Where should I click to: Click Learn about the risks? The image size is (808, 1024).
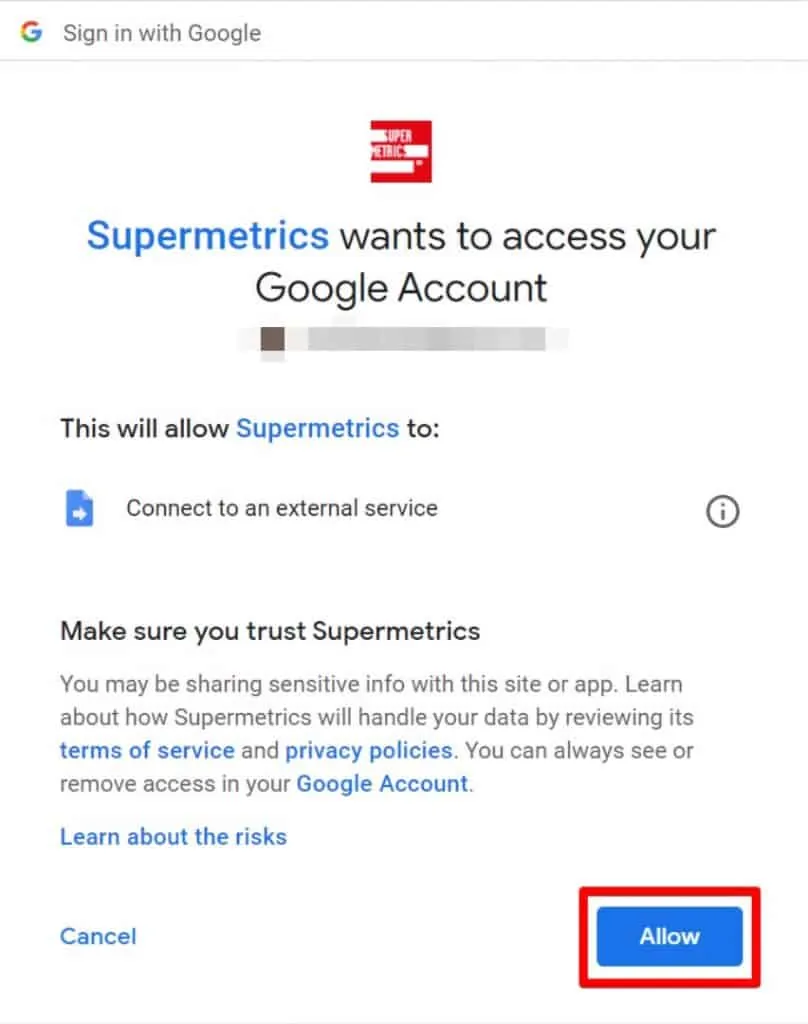[x=173, y=837]
